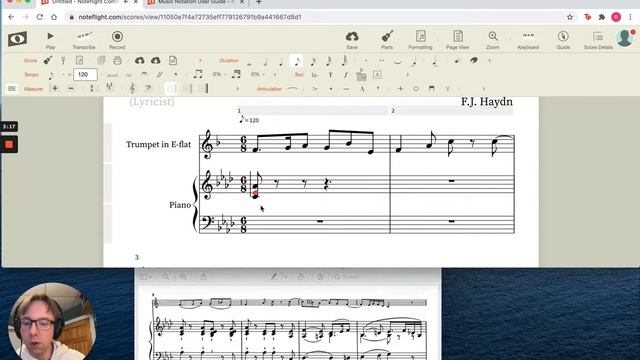Viewport: 640px width, 360px height.
Task: Expand the Articulation toolbar row arrow
Action: pos(484,89)
